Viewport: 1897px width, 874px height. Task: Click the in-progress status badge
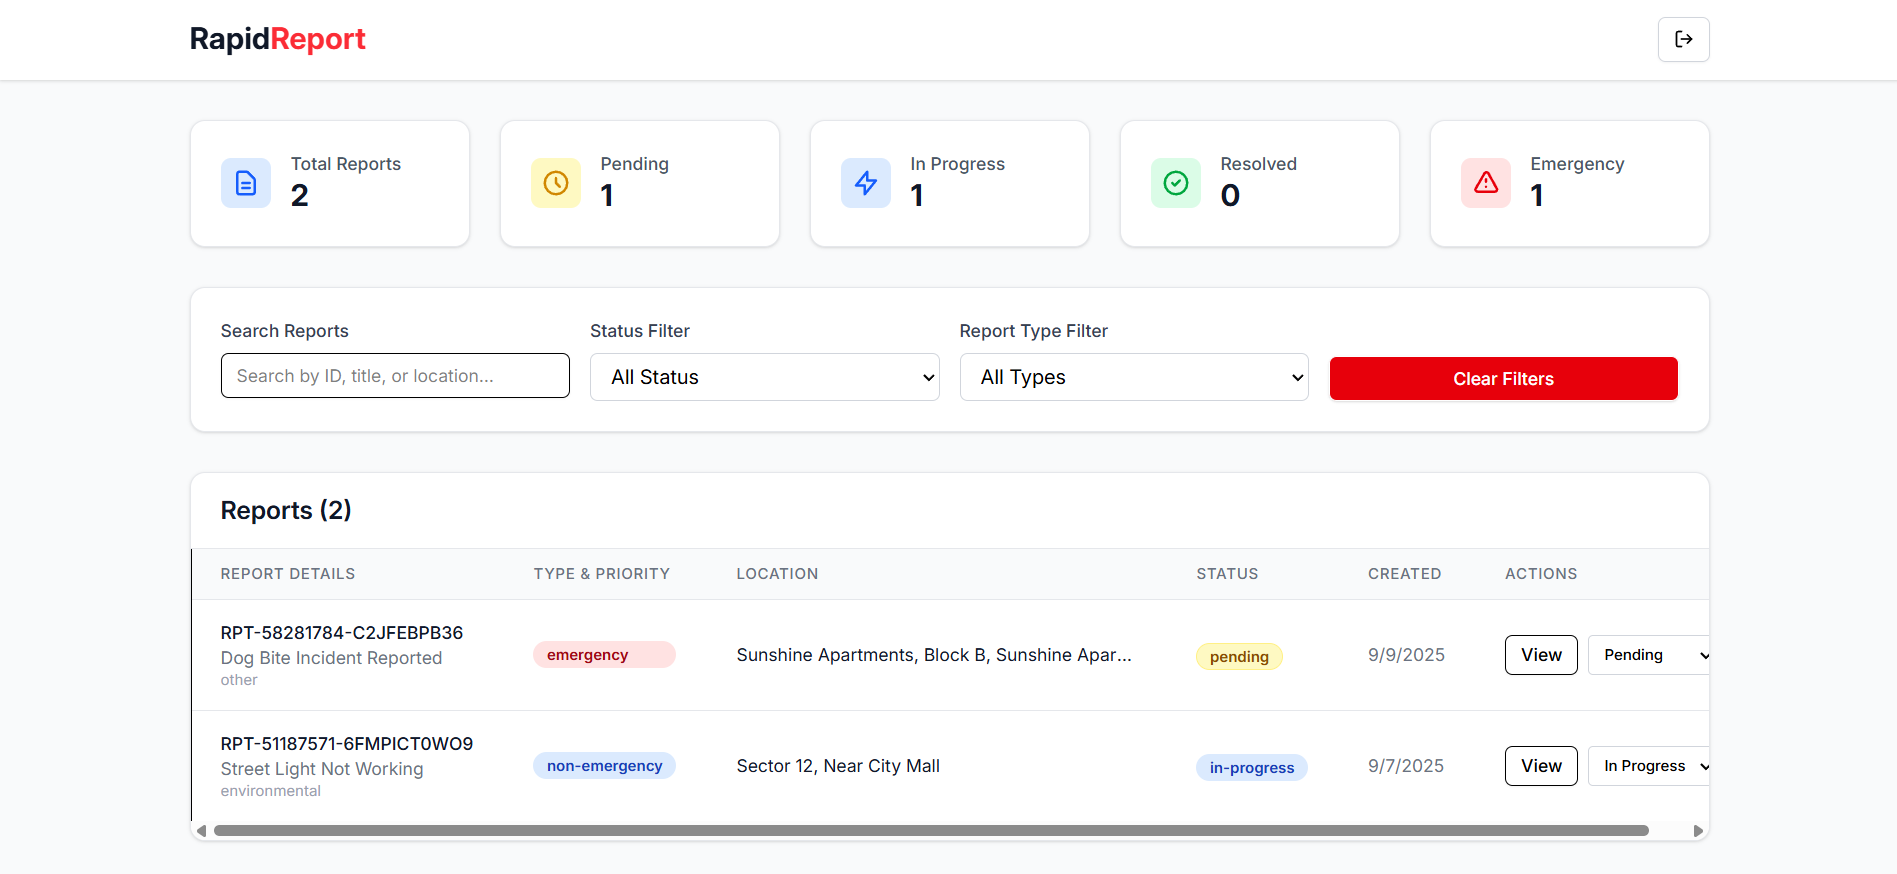tap(1252, 767)
